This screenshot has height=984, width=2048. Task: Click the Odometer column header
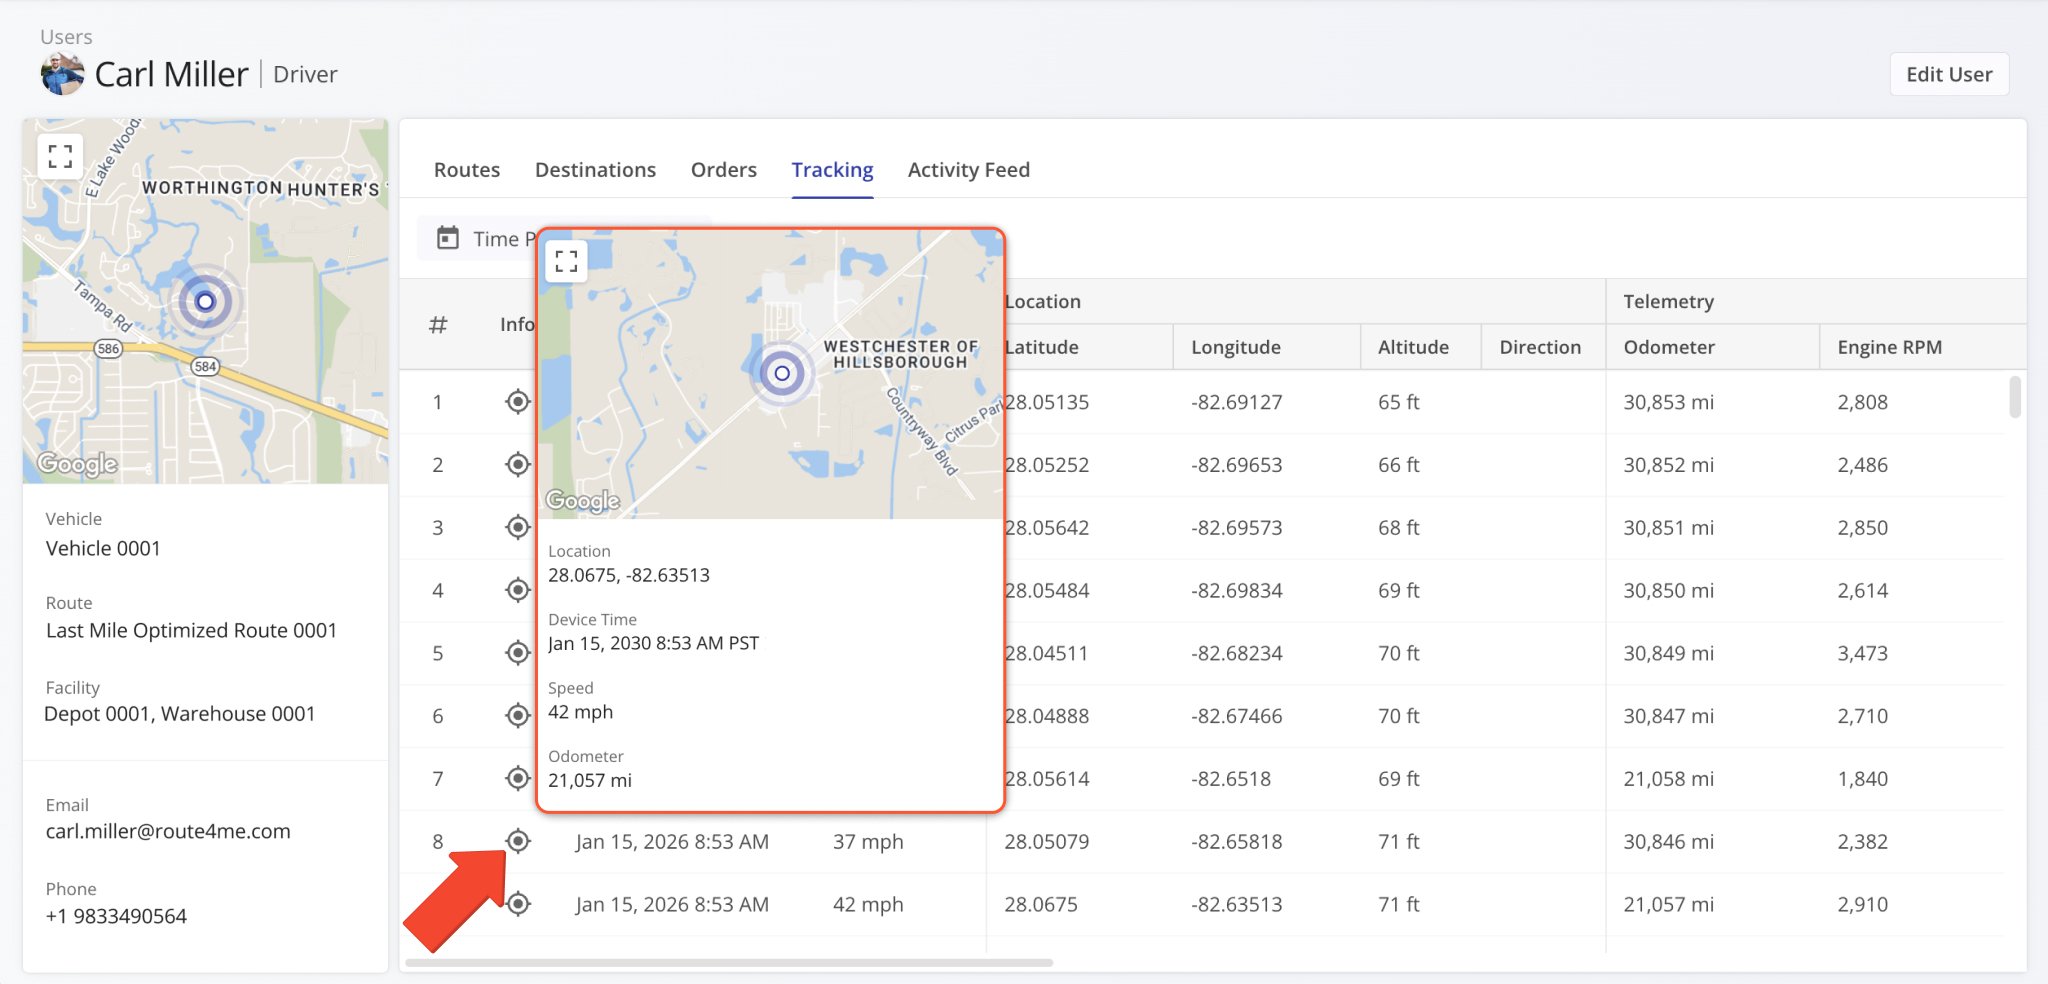pos(1668,347)
